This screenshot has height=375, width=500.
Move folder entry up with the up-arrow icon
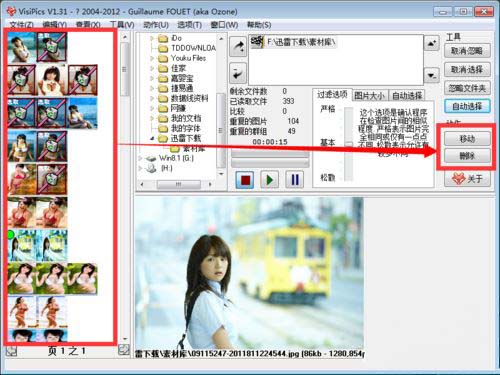pos(432,43)
